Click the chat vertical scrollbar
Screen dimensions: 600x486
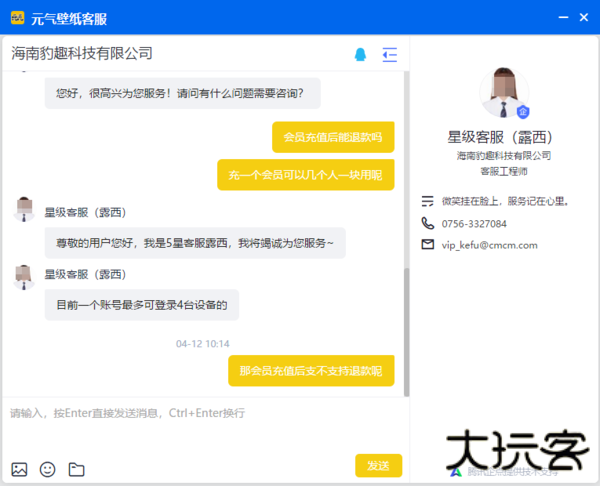406,332
